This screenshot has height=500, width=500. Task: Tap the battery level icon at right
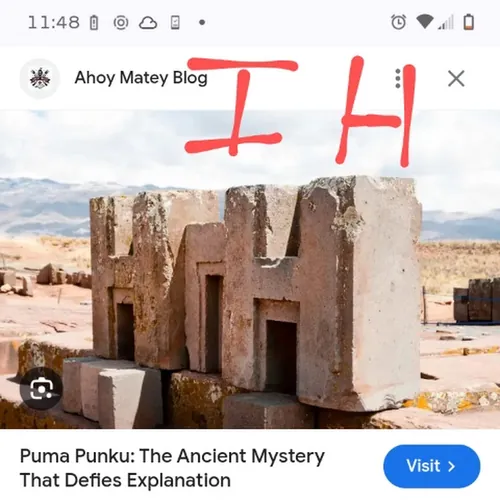pos(469,22)
